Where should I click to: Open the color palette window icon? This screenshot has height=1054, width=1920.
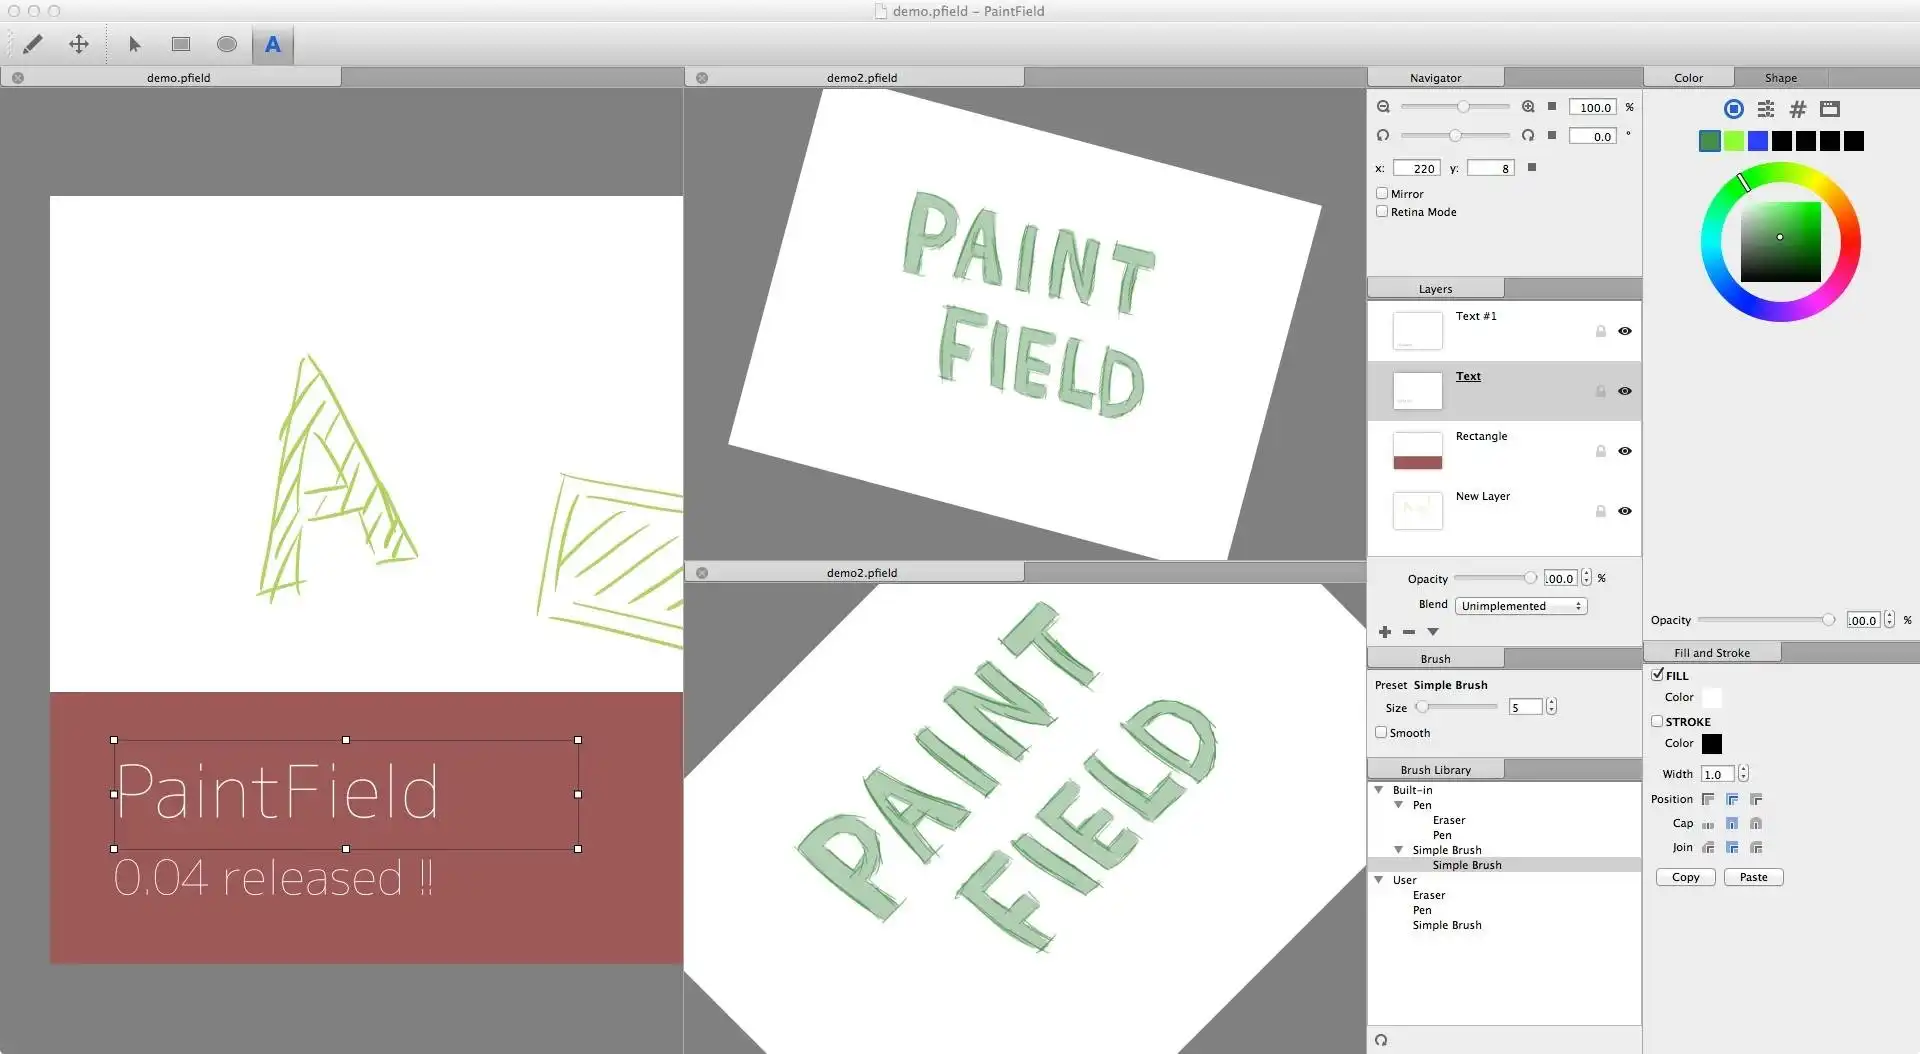tap(1830, 109)
